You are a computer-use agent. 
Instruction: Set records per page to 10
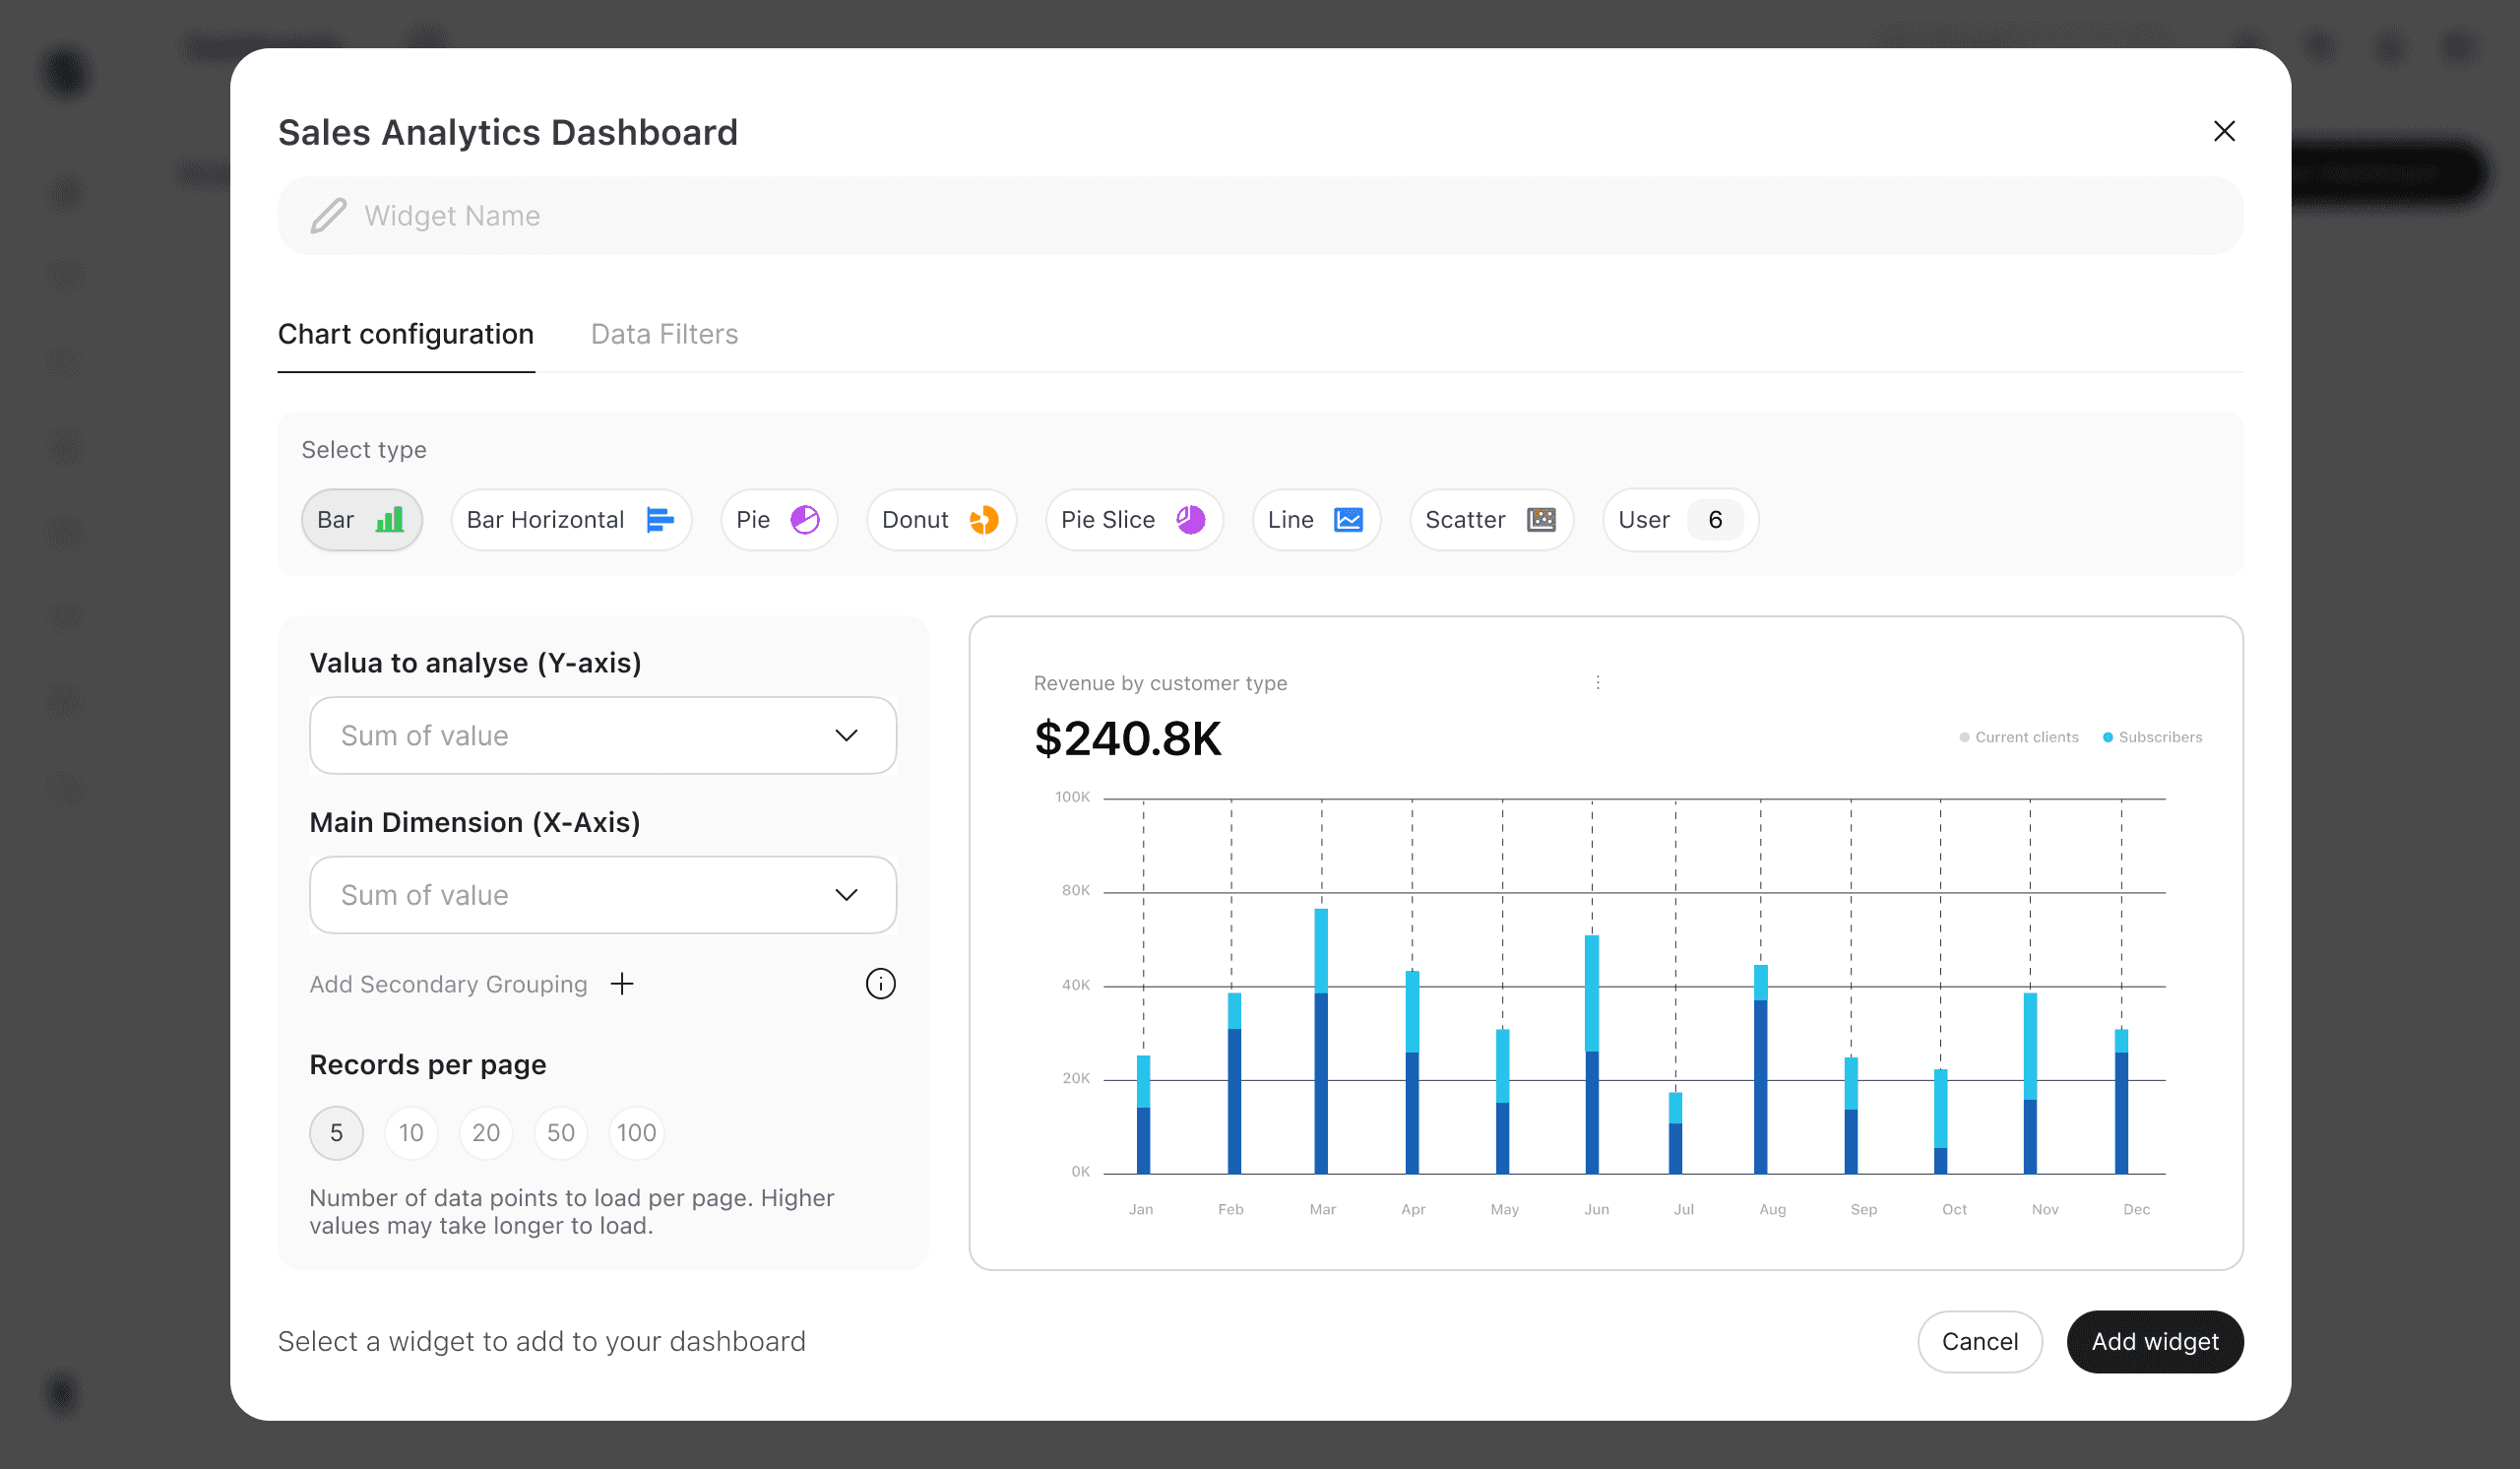(411, 1133)
